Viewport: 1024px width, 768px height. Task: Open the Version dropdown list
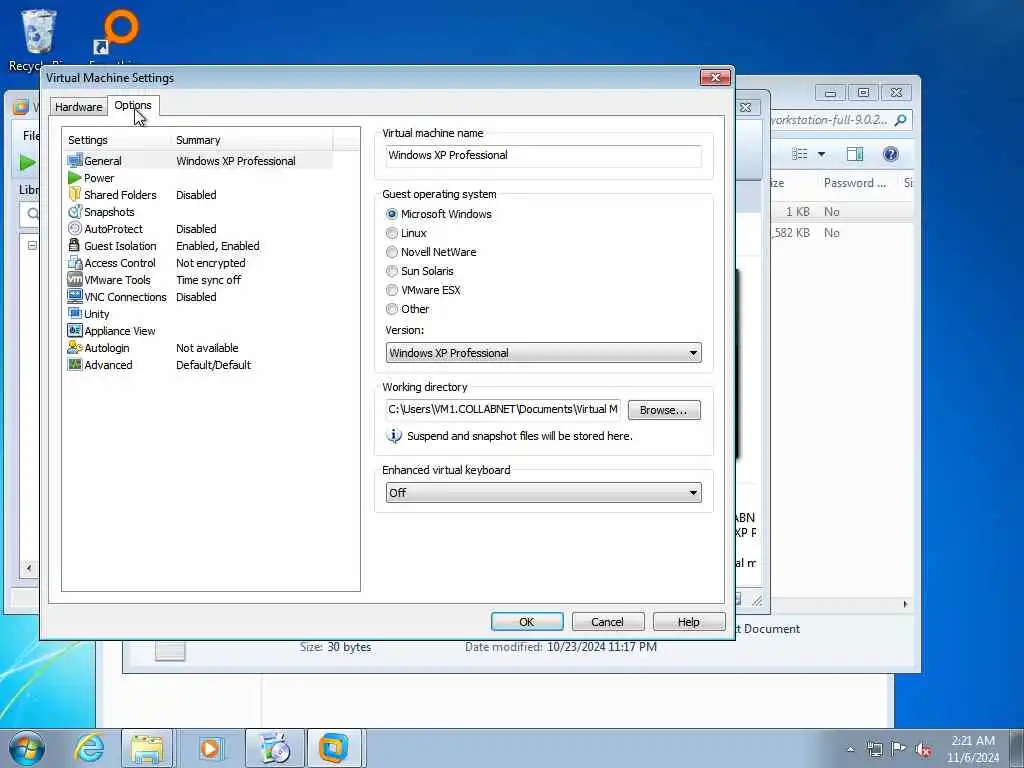pos(543,353)
